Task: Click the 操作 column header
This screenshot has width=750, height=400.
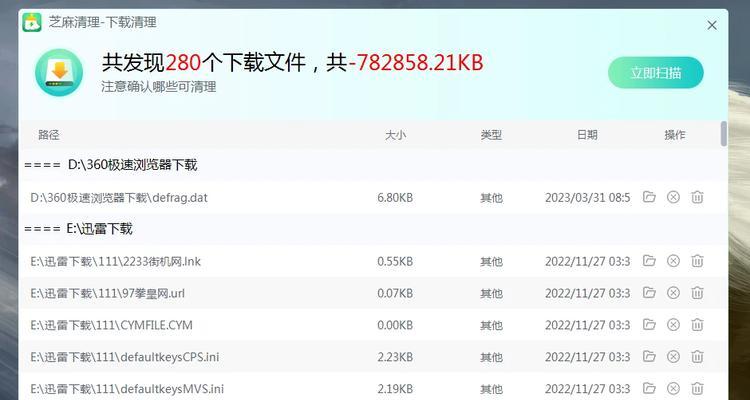Action: pyautogui.click(x=675, y=135)
